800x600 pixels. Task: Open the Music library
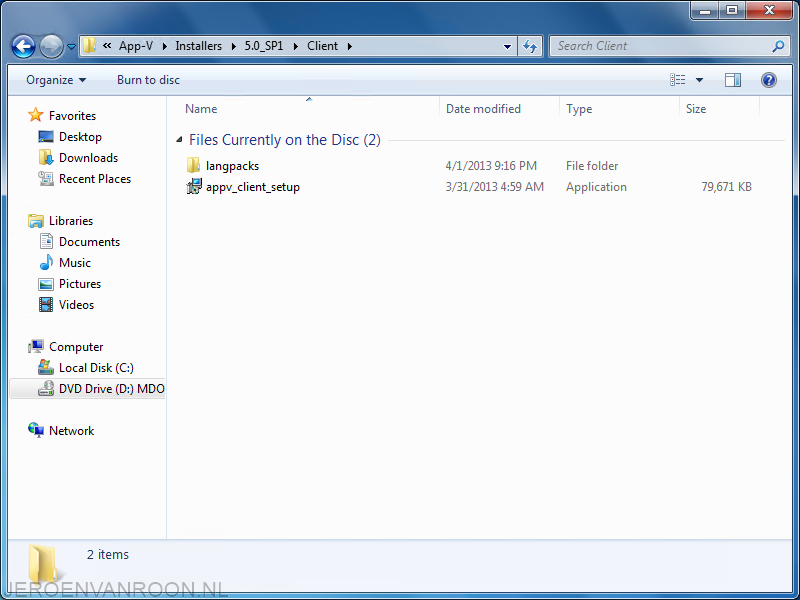tap(74, 263)
